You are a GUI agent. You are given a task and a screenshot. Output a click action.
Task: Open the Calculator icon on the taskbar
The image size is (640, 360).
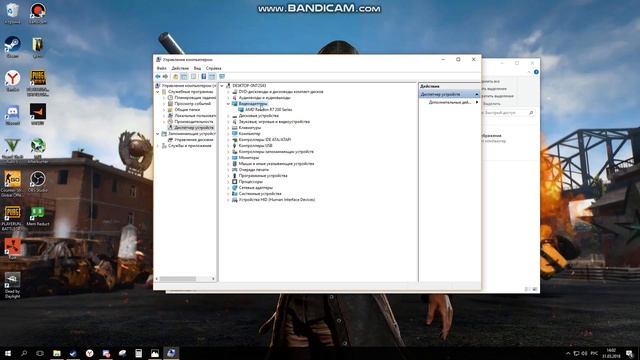pos(138,353)
